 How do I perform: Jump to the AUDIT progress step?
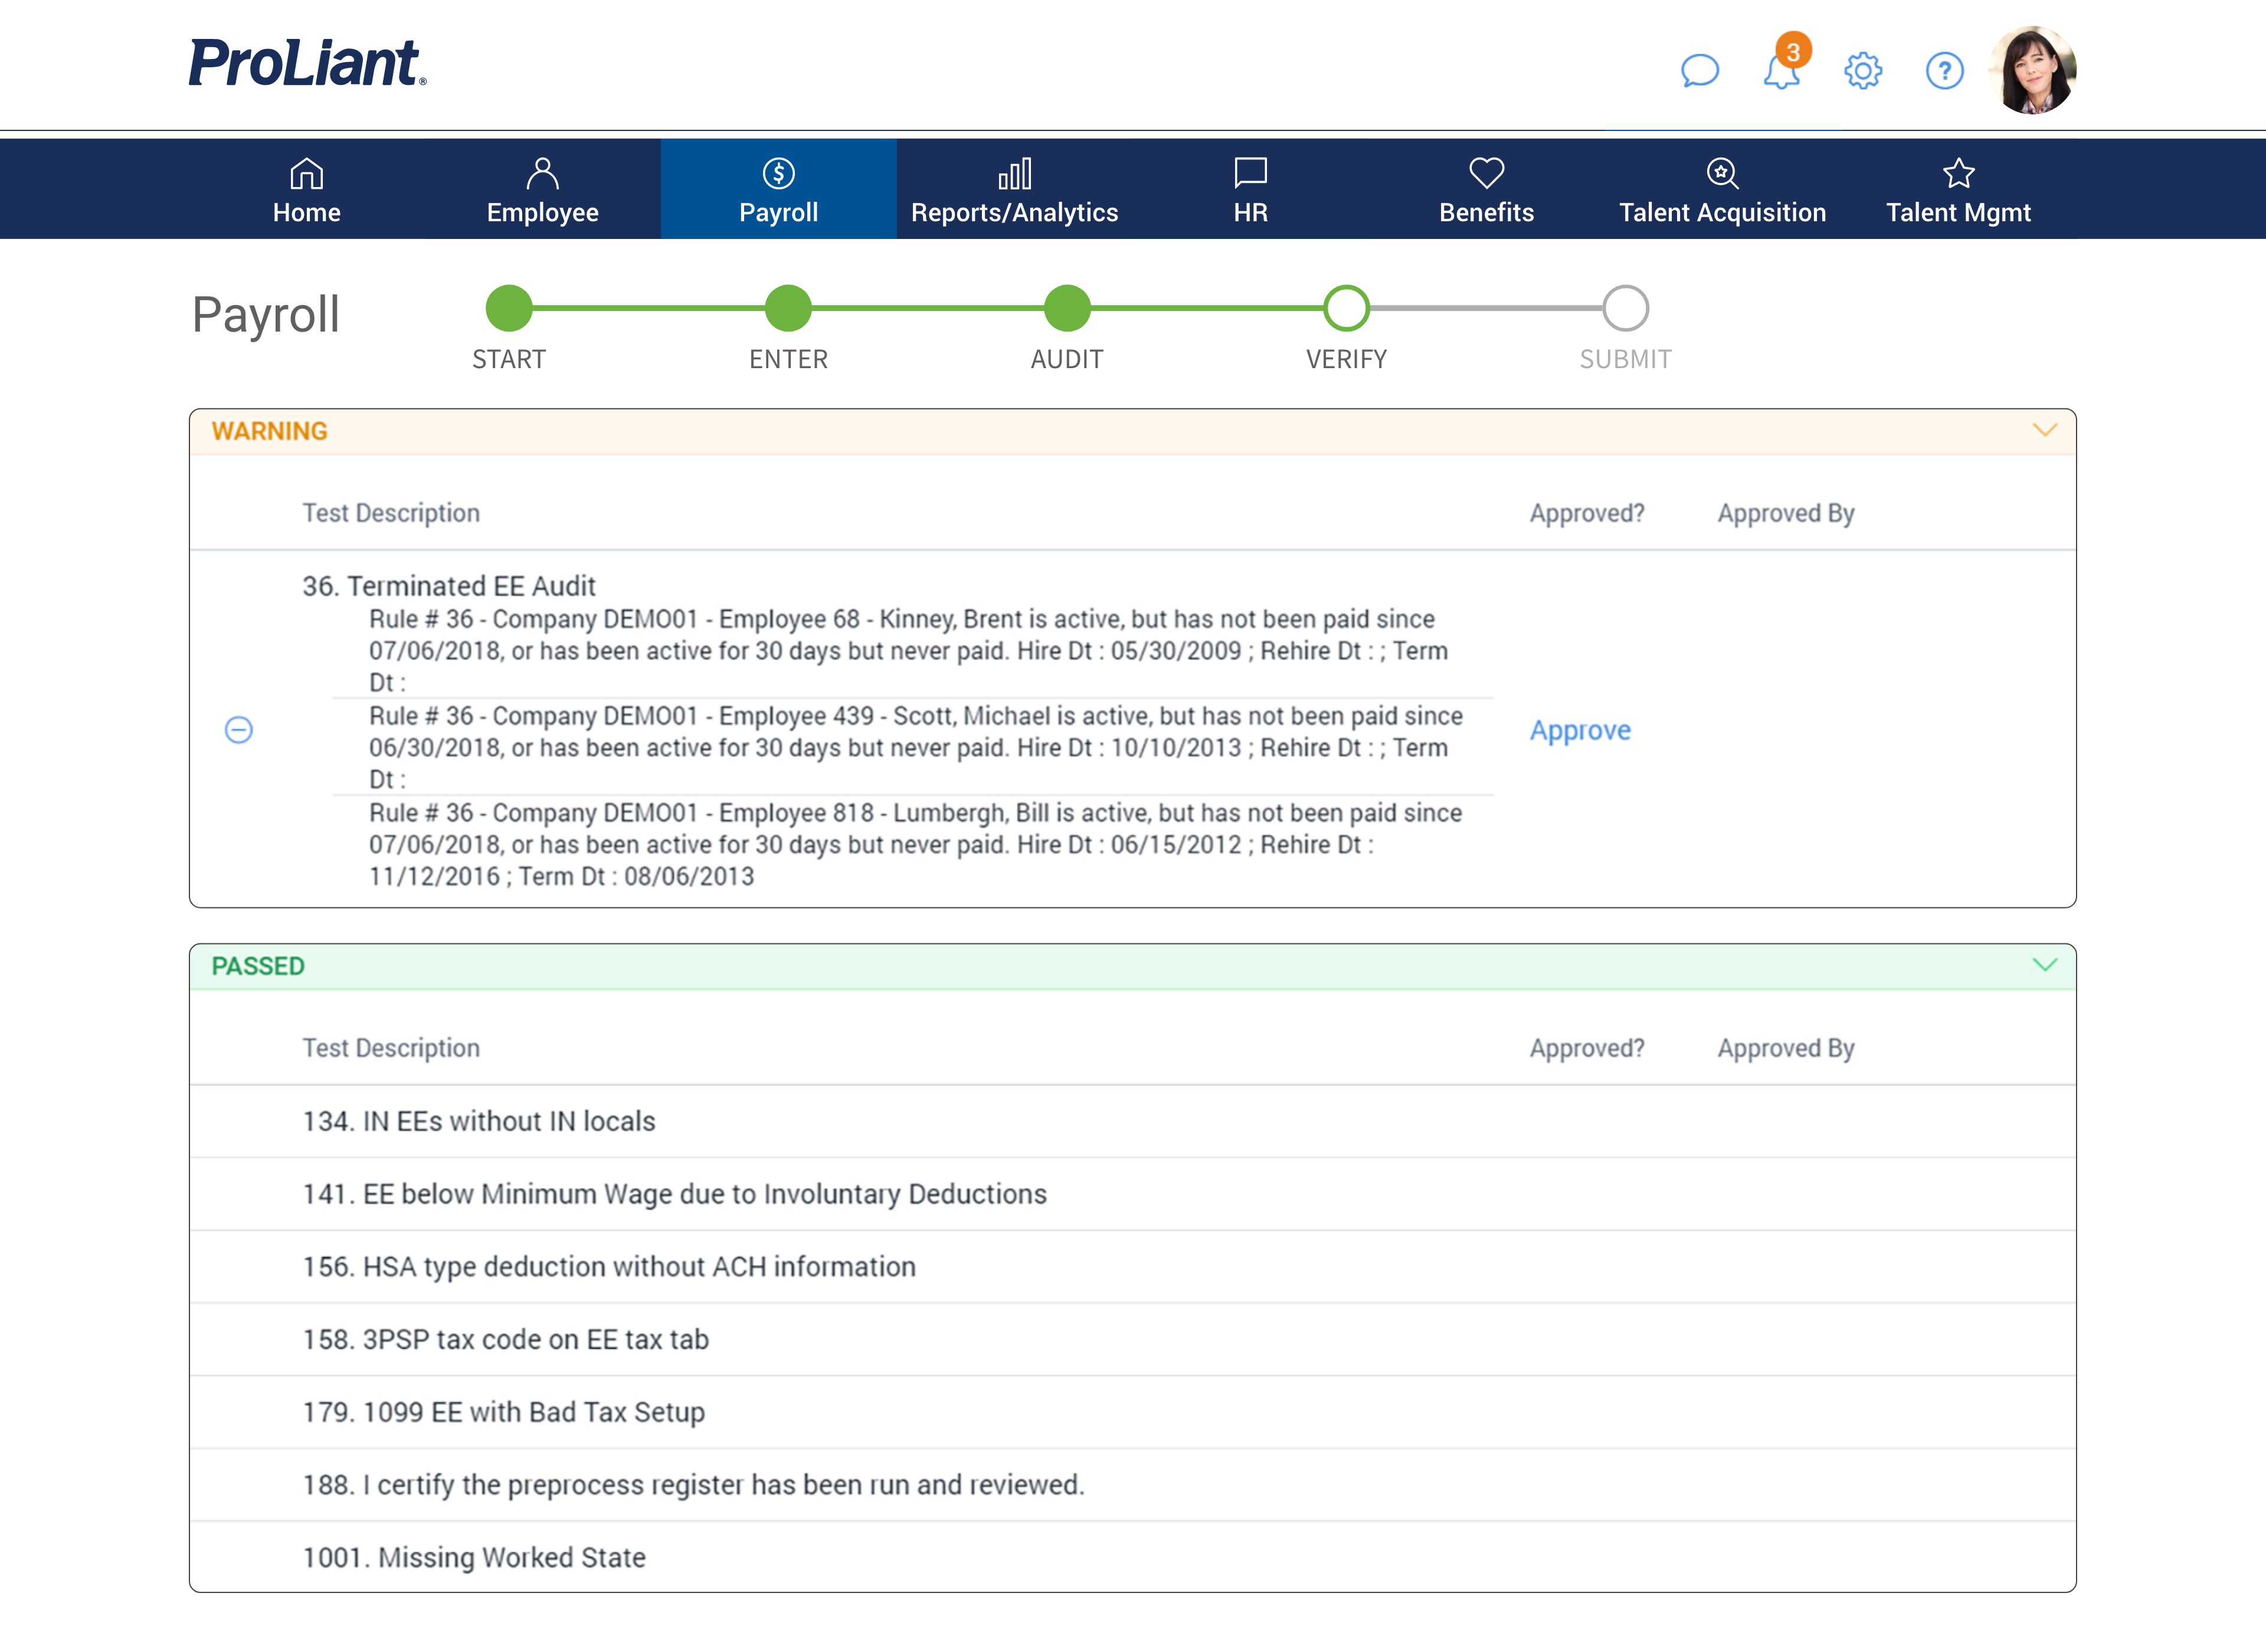tap(1067, 308)
